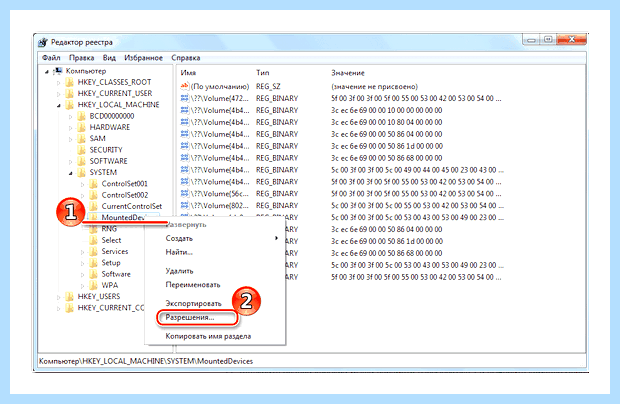Click the SYSTEM folder icon
620x404 pixels.
click(x=81, y=172)
